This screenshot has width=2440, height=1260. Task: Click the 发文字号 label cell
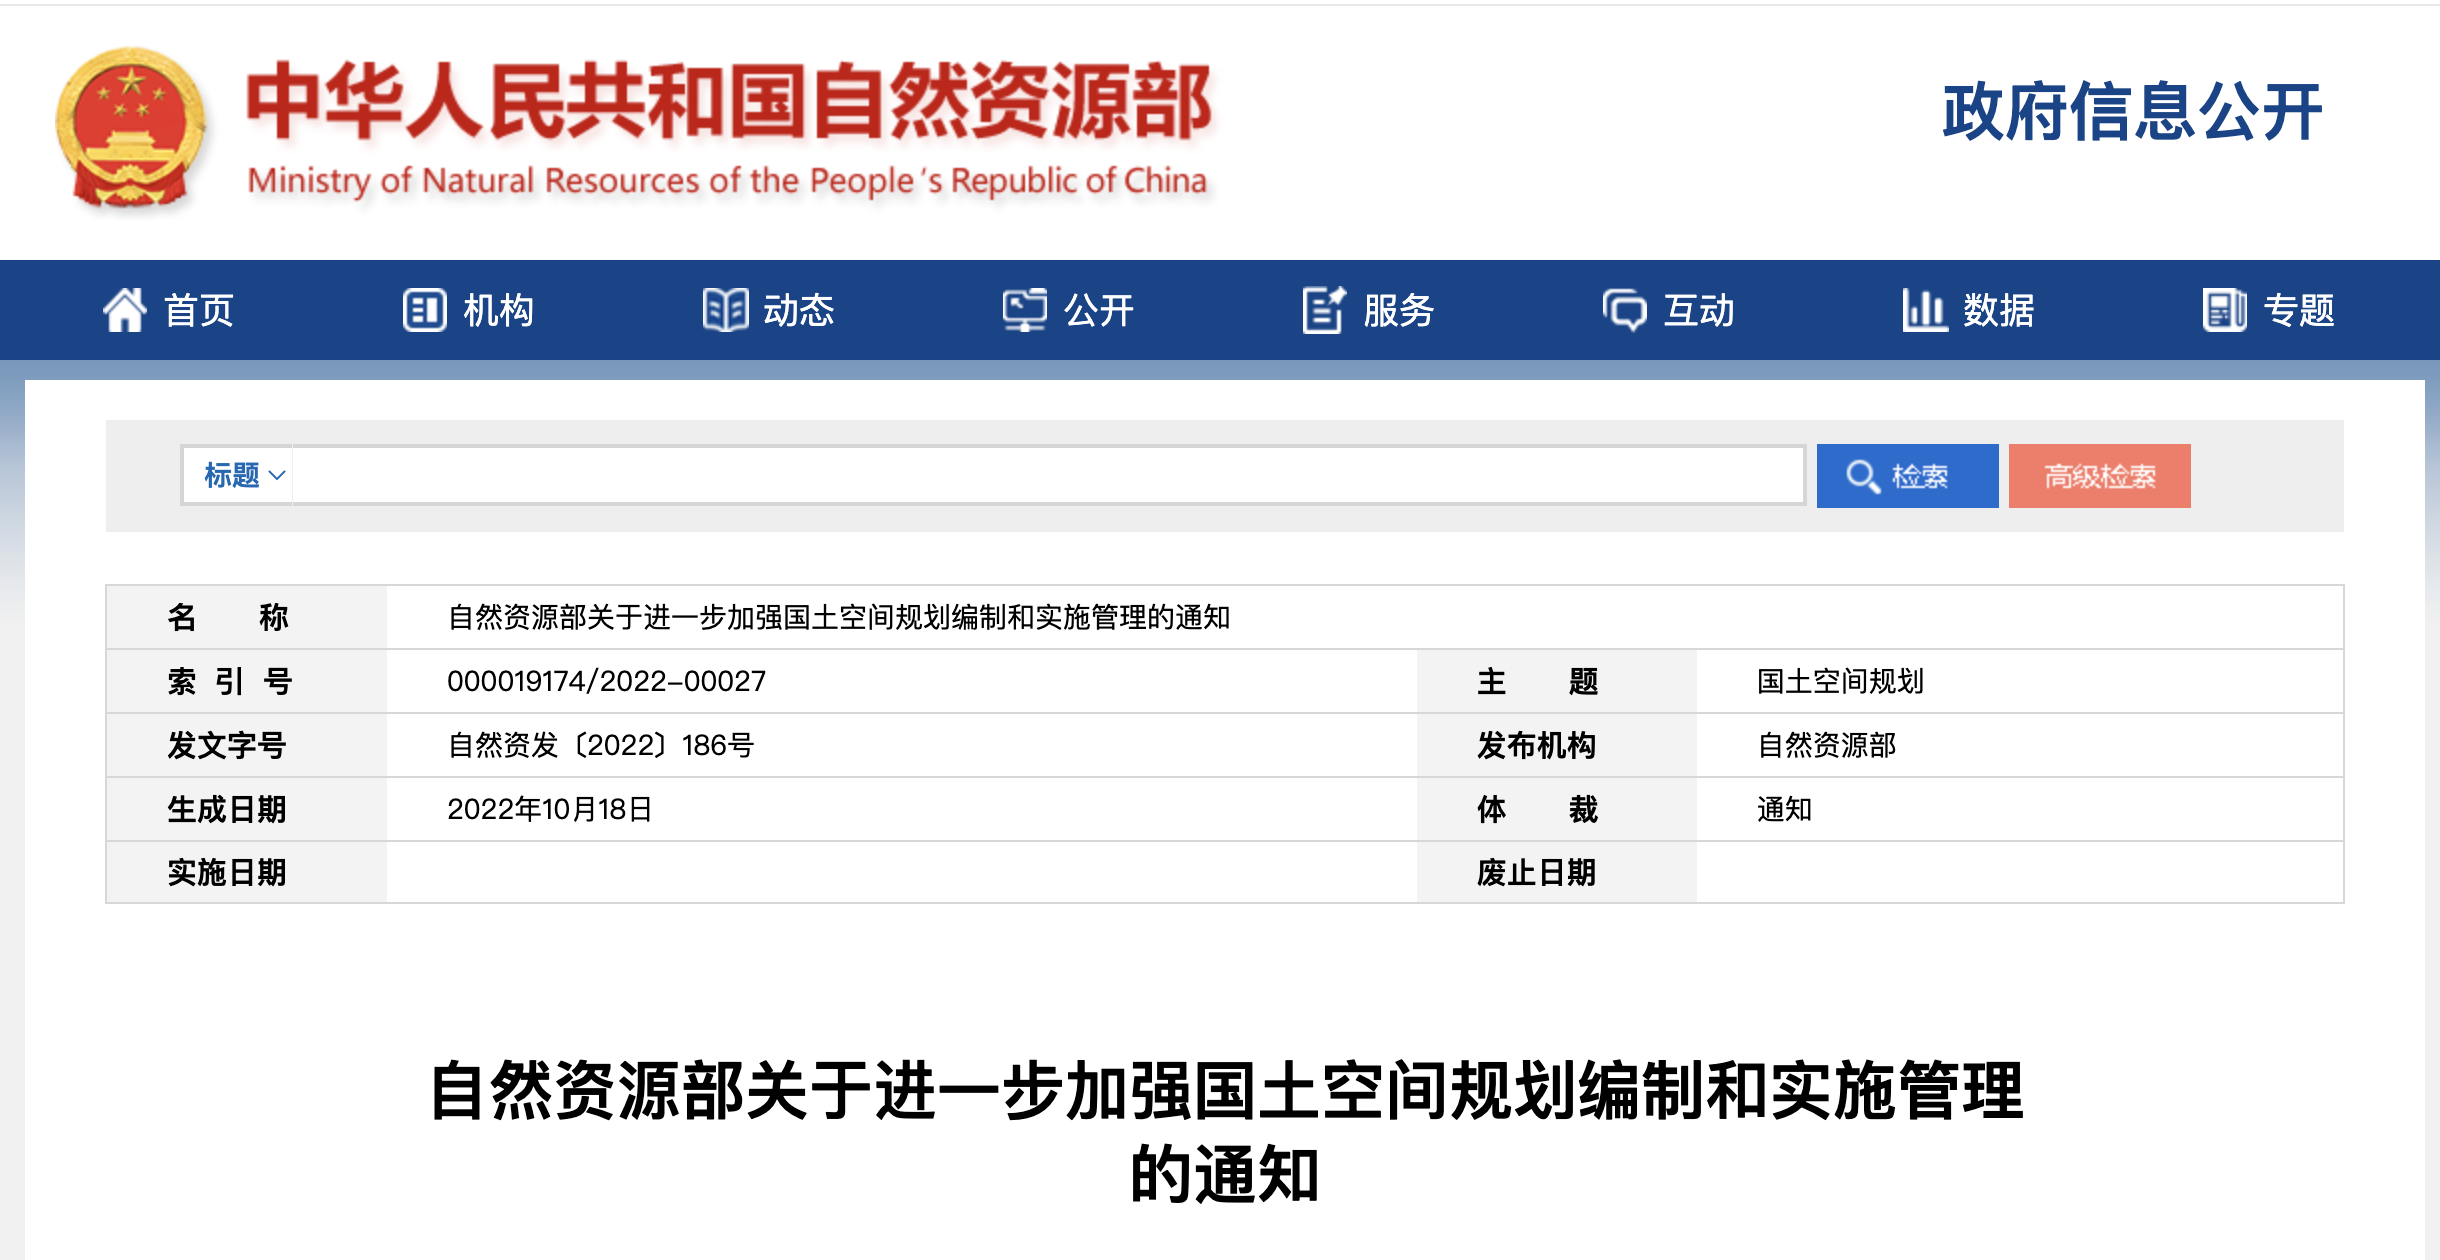[247, 745]
